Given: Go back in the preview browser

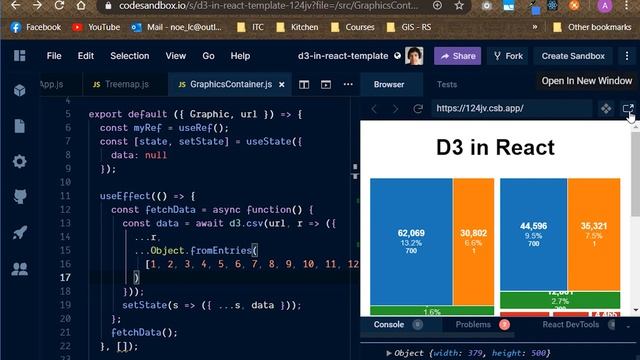Looking at the screenshot, I should 374,109.
